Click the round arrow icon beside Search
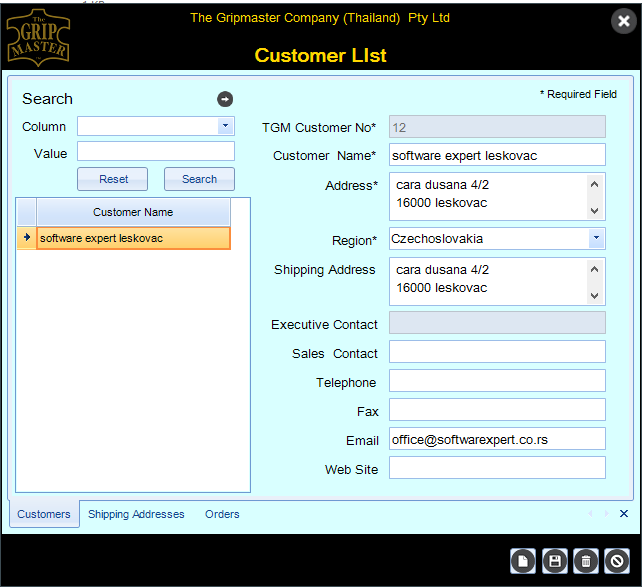This screenshot has height=588, width=643. click(225, 99)
